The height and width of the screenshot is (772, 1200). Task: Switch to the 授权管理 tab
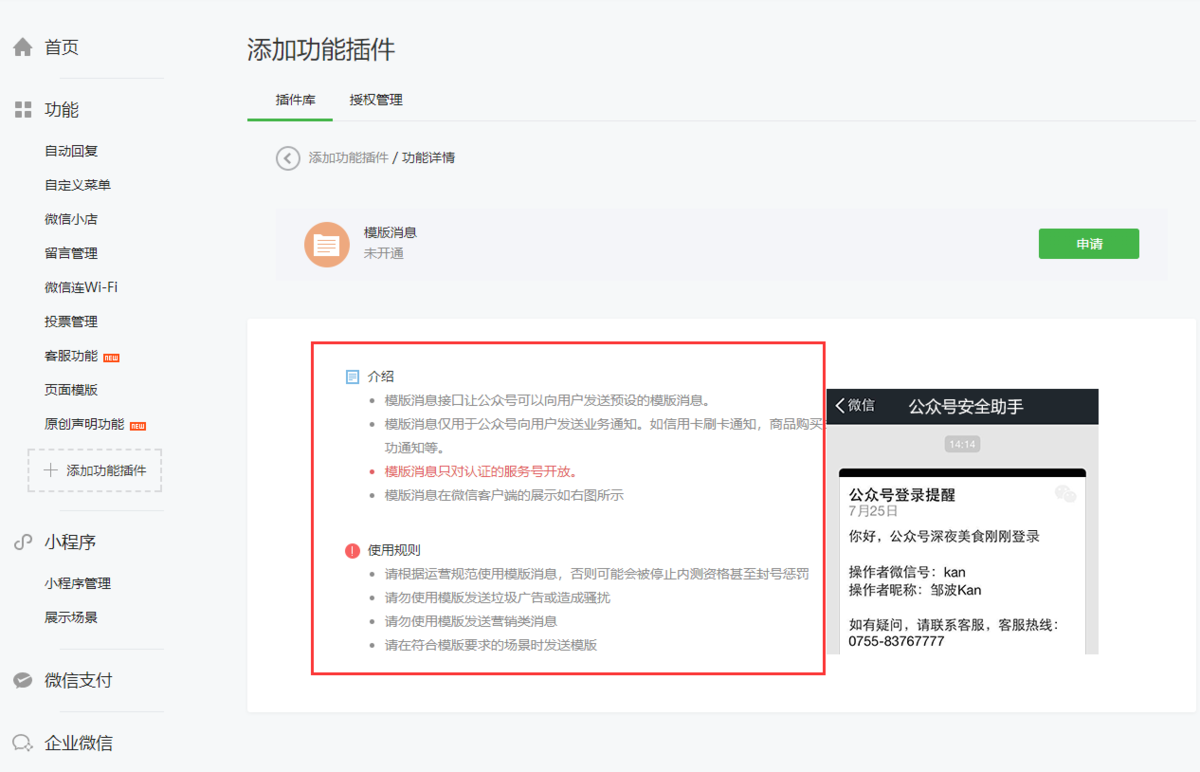pyautogui.click(x=376, y=100)
